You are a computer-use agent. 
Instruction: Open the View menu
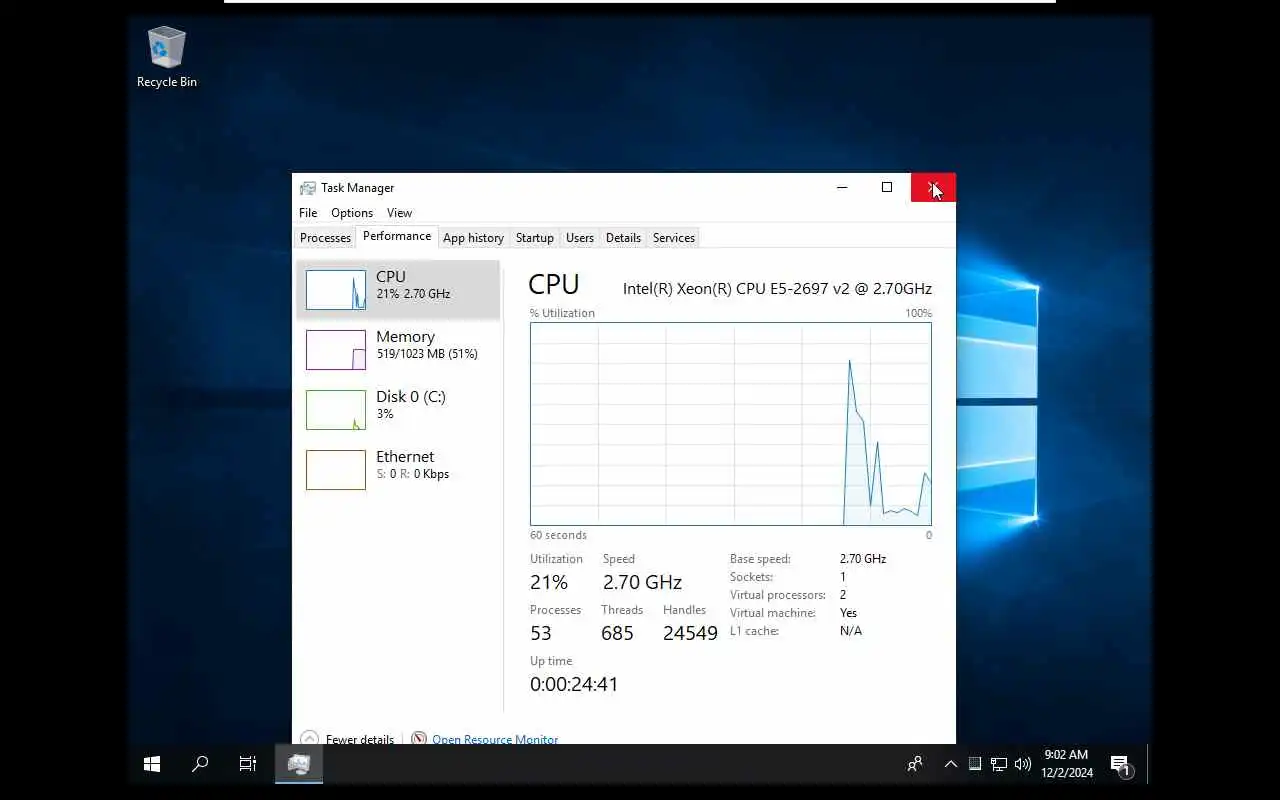(399, 213)
